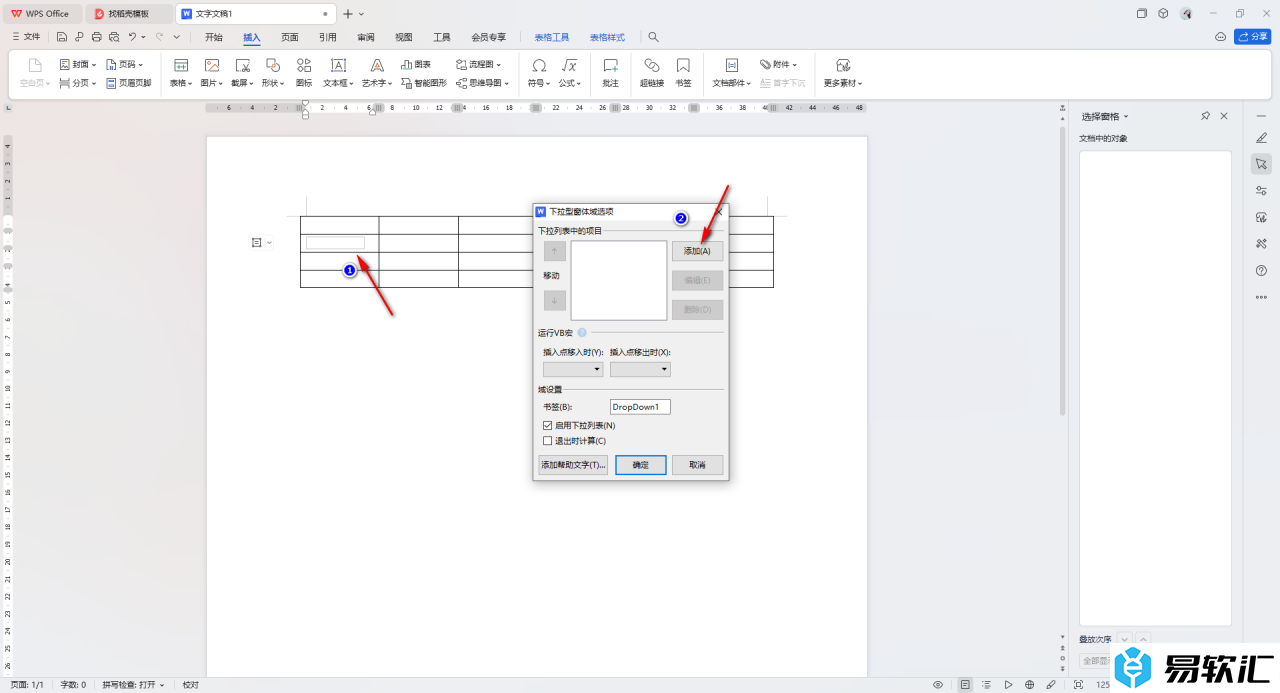
Task: Switch to 找稻壳模板 tab
Action: click(129, 14)
